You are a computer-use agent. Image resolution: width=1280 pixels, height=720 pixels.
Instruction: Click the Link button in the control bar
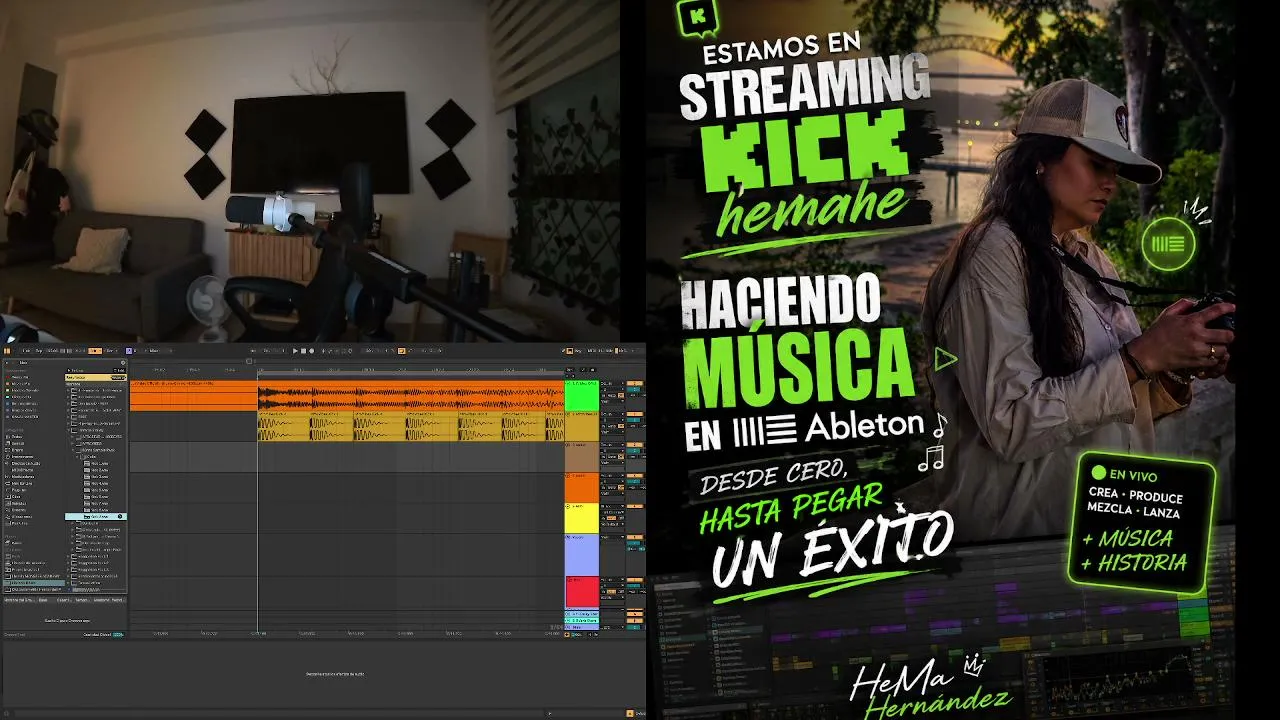click(27, 351)
